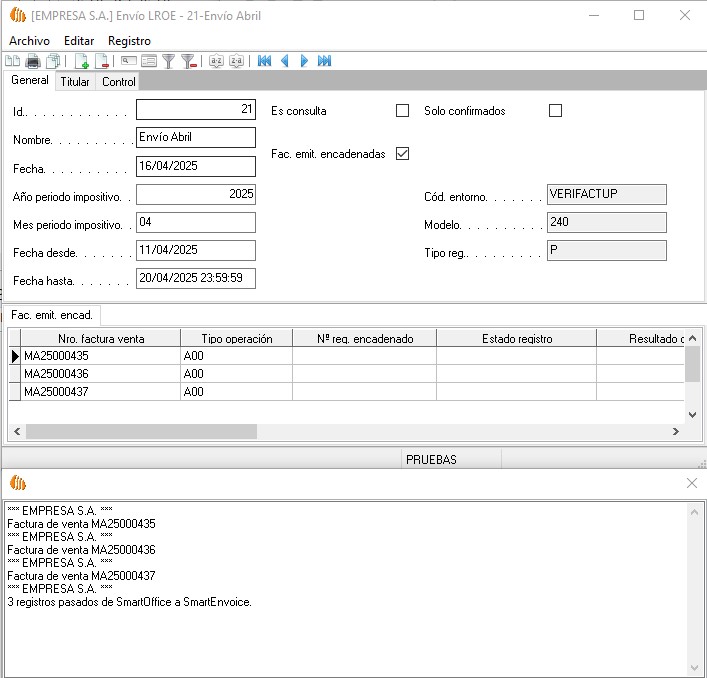The image size is (707, 678).
Task: Enable the Es consulta checkbox
Action: tap(402, 111)
